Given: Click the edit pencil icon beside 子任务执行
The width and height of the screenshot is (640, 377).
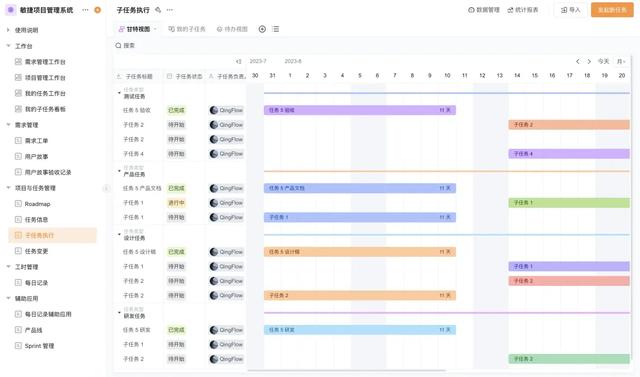Looking at the screenshot, I should 158,10.
